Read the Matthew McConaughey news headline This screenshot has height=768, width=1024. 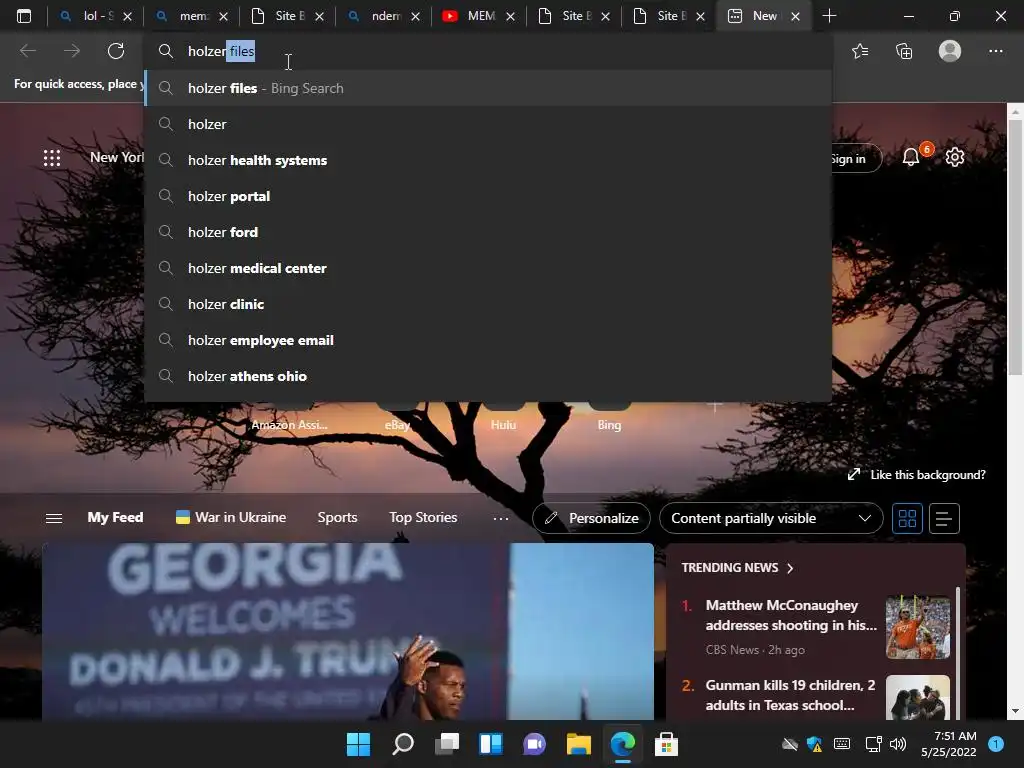coord(791,615)
